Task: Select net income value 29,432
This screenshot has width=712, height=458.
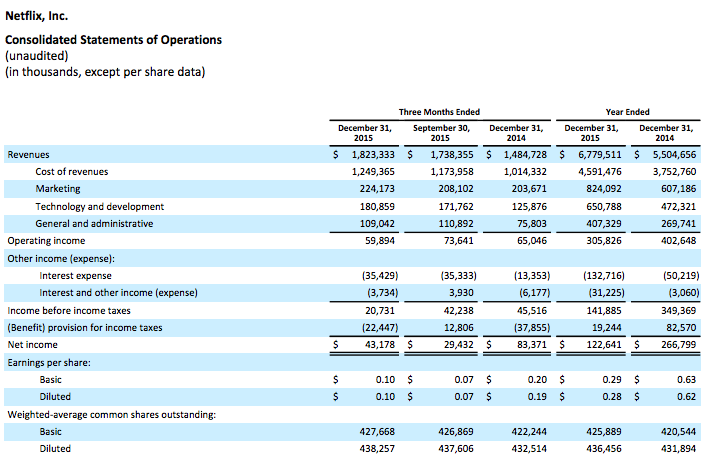Action: coord(459,345)
